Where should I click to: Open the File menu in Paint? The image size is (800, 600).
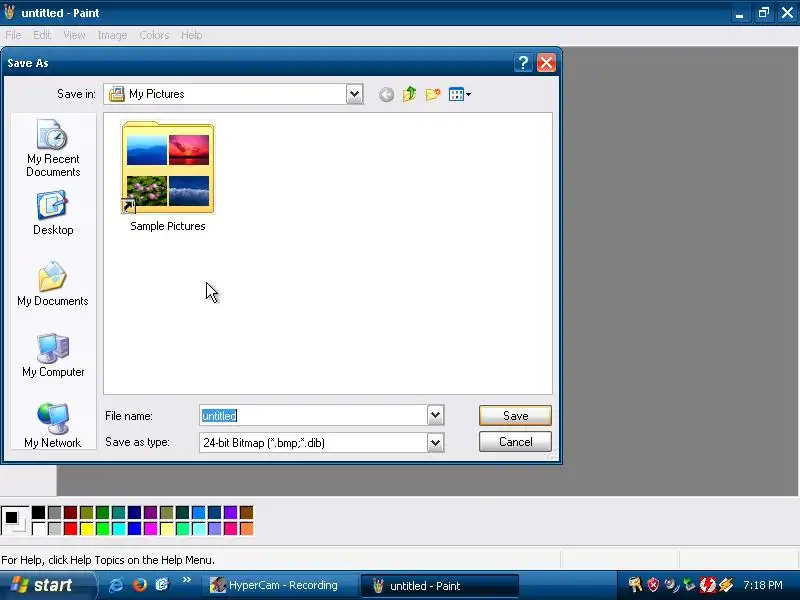click(13, 35)
